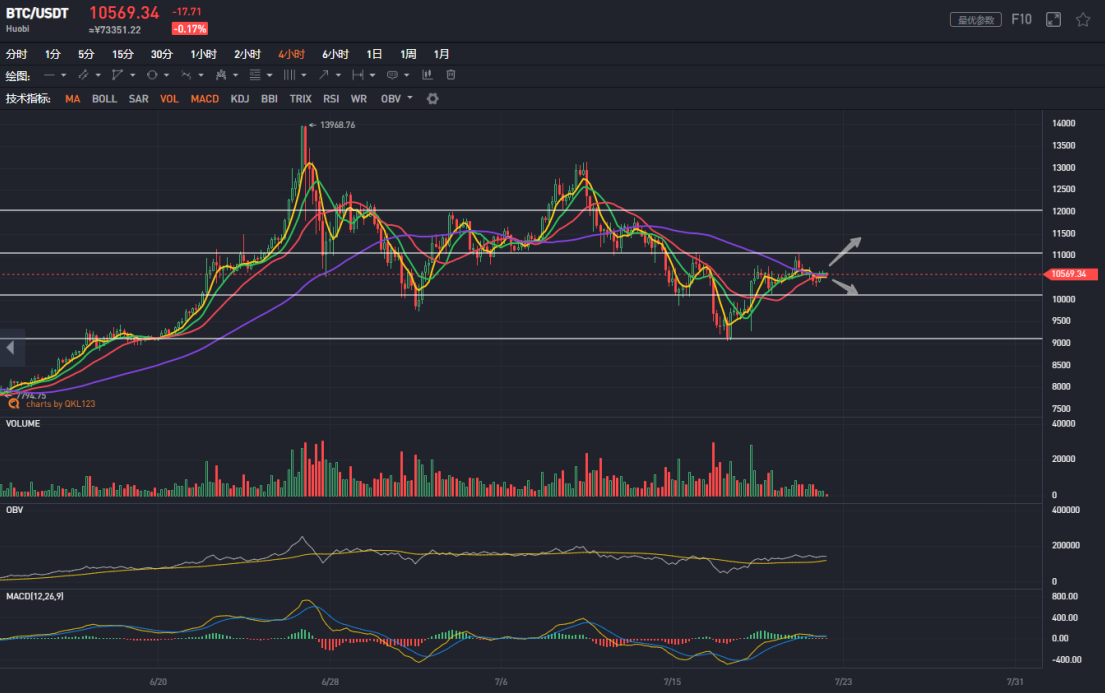Click the chart bars icon in drawing toolbar
Image resolution: width=1105 pixels, height=693 pixels.
click(427, 75)
